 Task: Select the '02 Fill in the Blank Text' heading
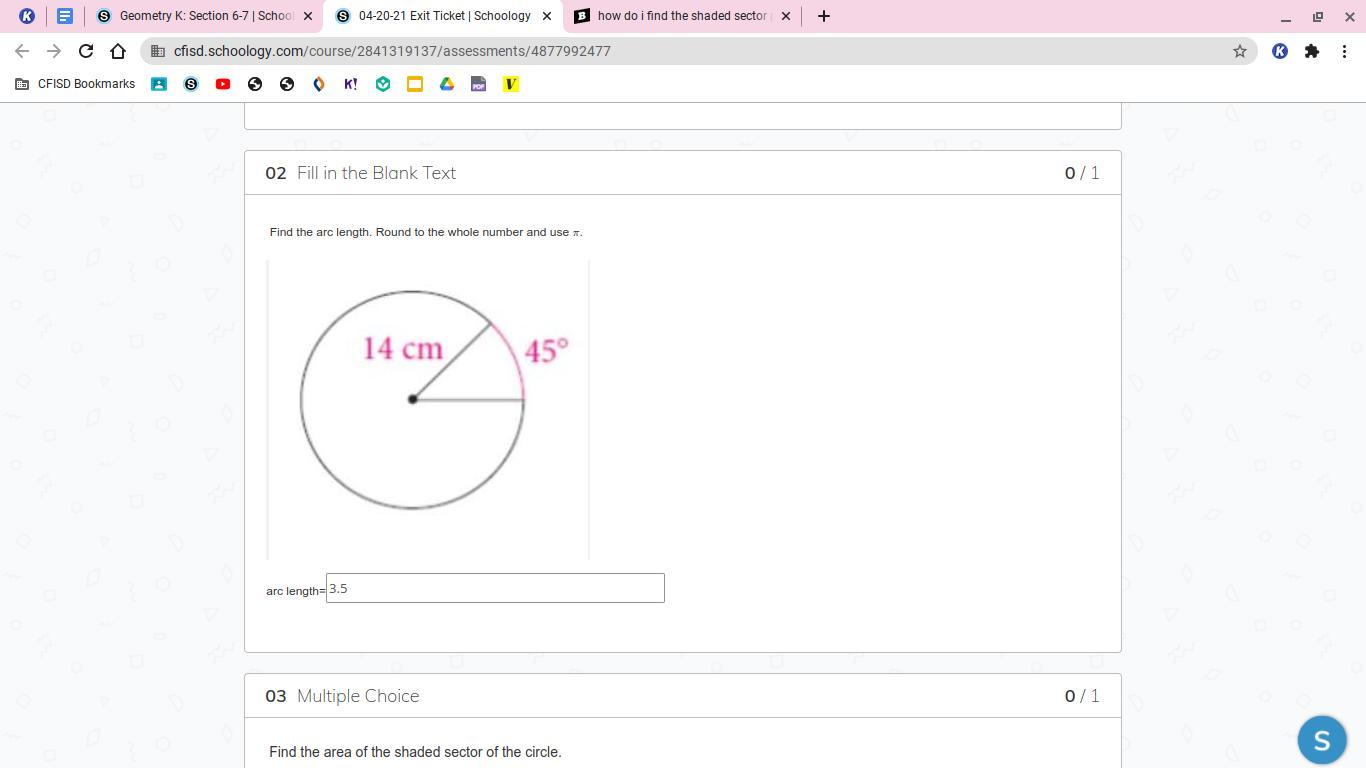[360, 173]
